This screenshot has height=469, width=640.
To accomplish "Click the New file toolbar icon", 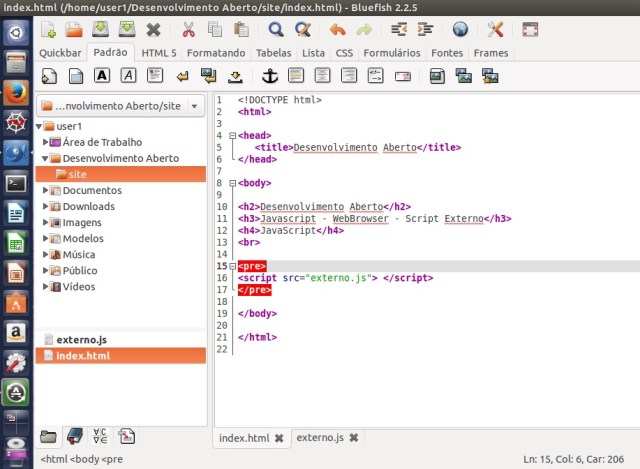I will pos(48,29).
